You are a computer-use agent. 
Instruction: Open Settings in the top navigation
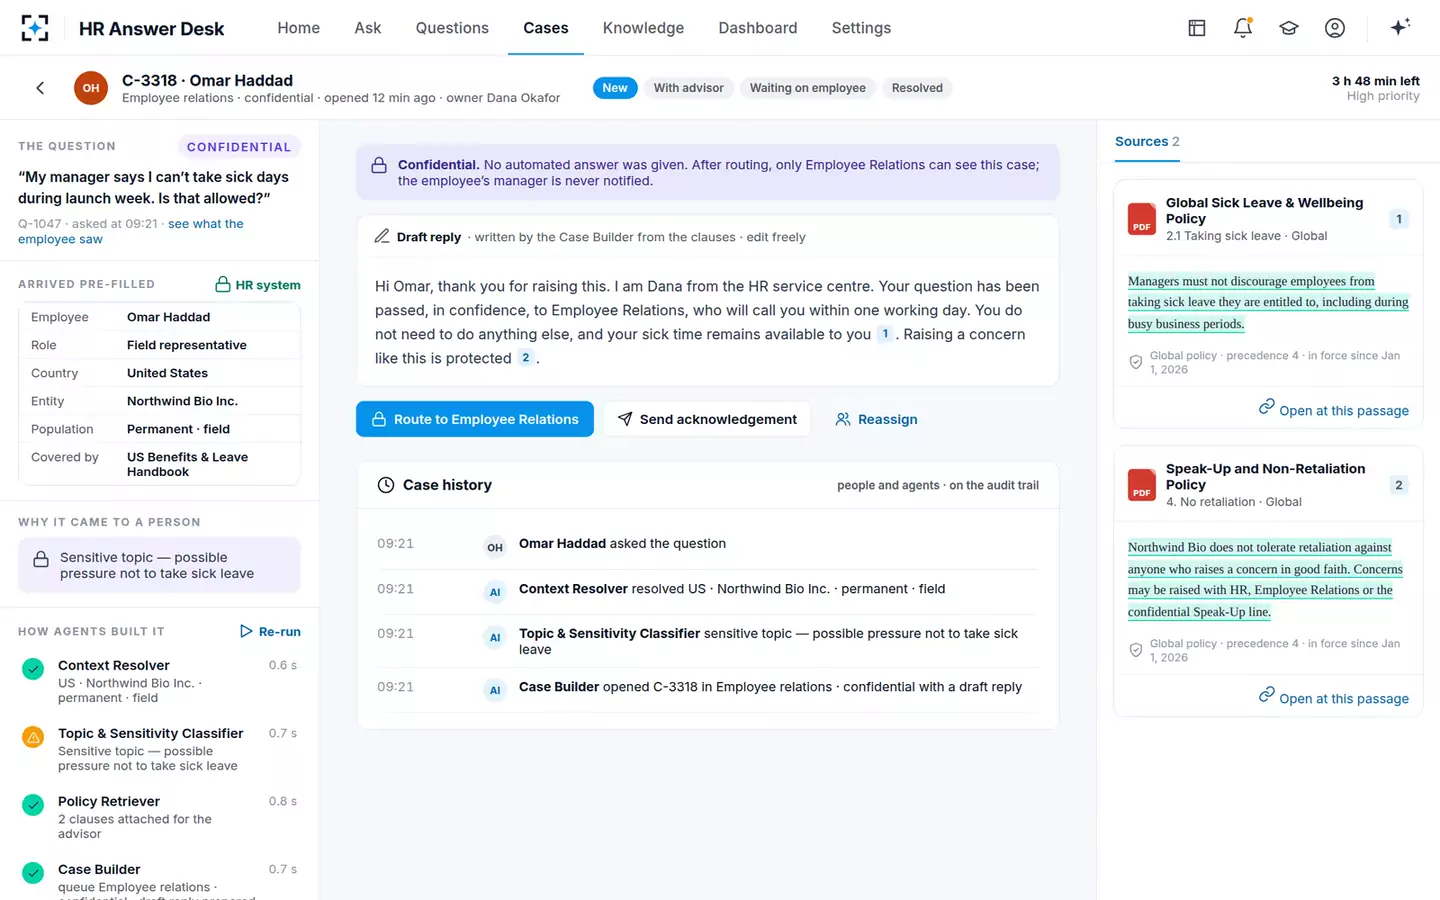pyautogui.click(x=861, y=28)
